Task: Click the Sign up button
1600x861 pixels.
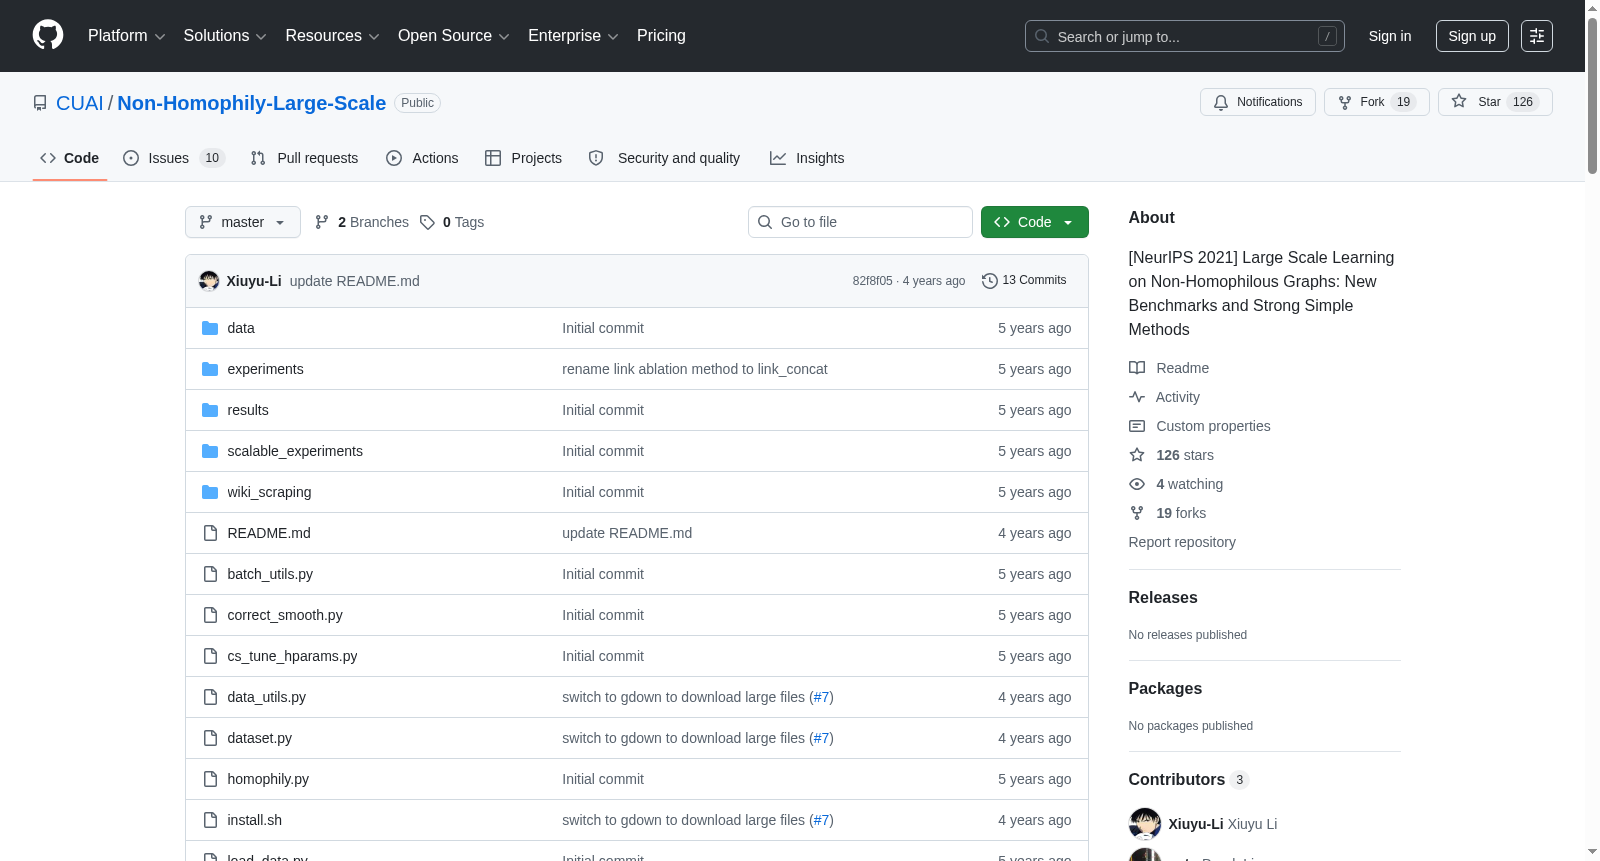Action: click(x=1472, y=36)
